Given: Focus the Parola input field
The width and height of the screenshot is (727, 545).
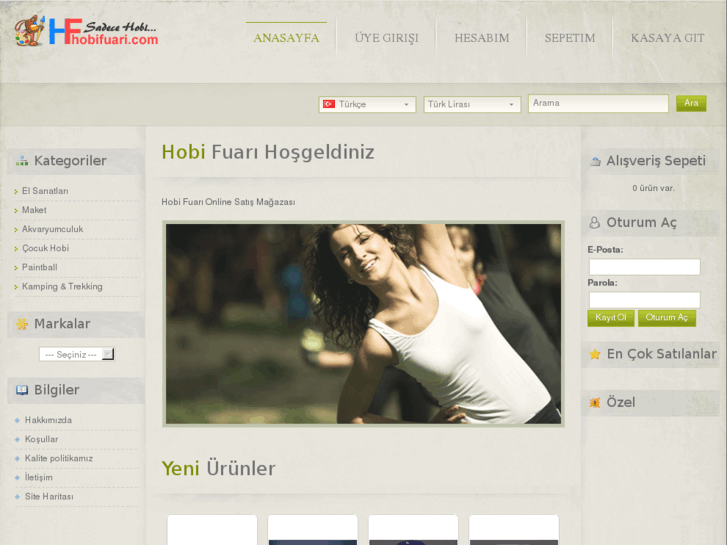Looking at the screenshot, I should (x=644, y=300).
